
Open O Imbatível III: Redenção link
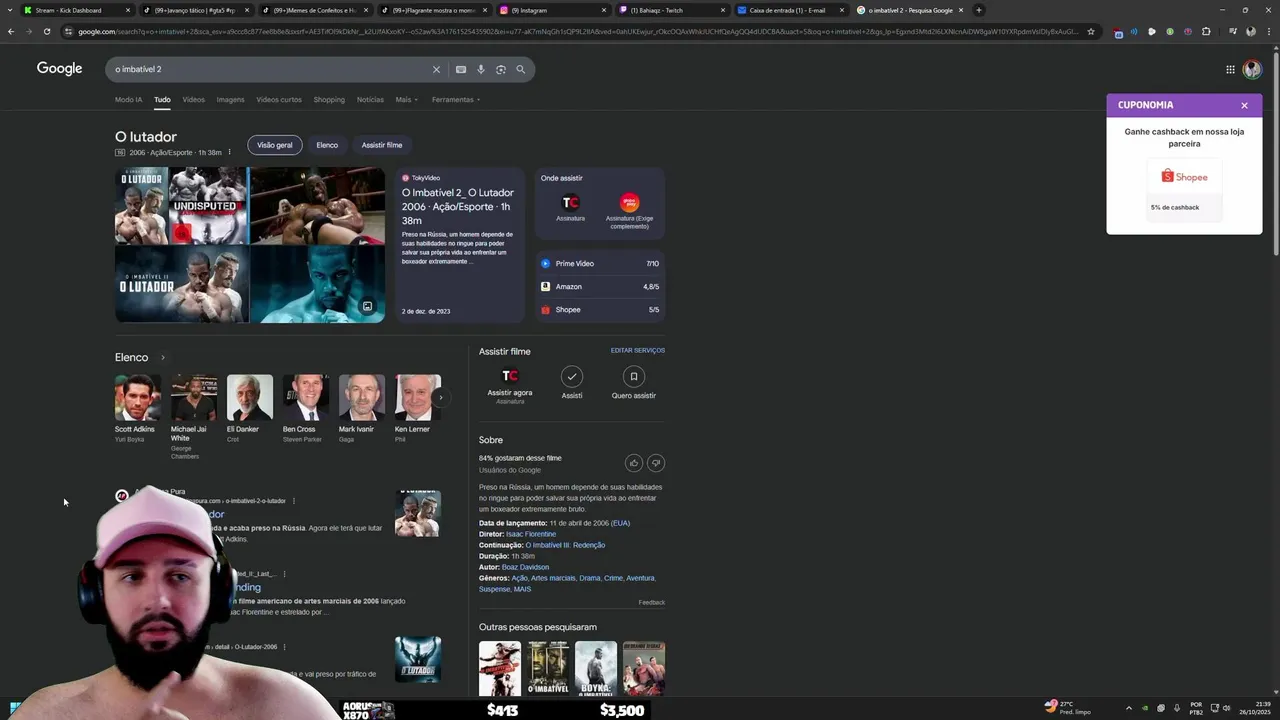565,545
